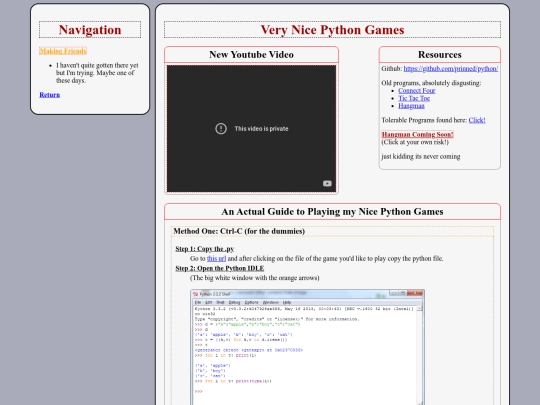Click 'Old programs, absolutely disgusting:' text
The image size is (540, 405).
[x=431, y=83]
